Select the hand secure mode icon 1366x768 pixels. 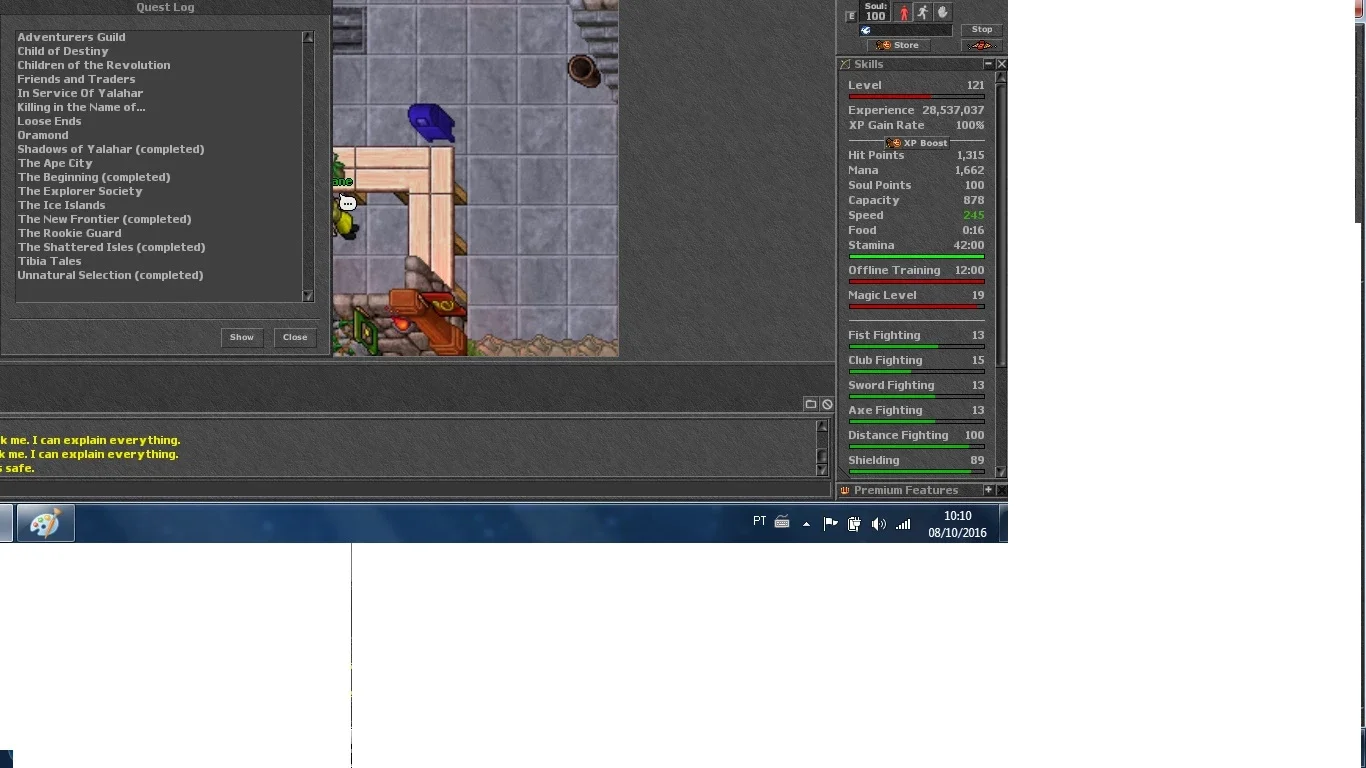(x=942, y=13)
